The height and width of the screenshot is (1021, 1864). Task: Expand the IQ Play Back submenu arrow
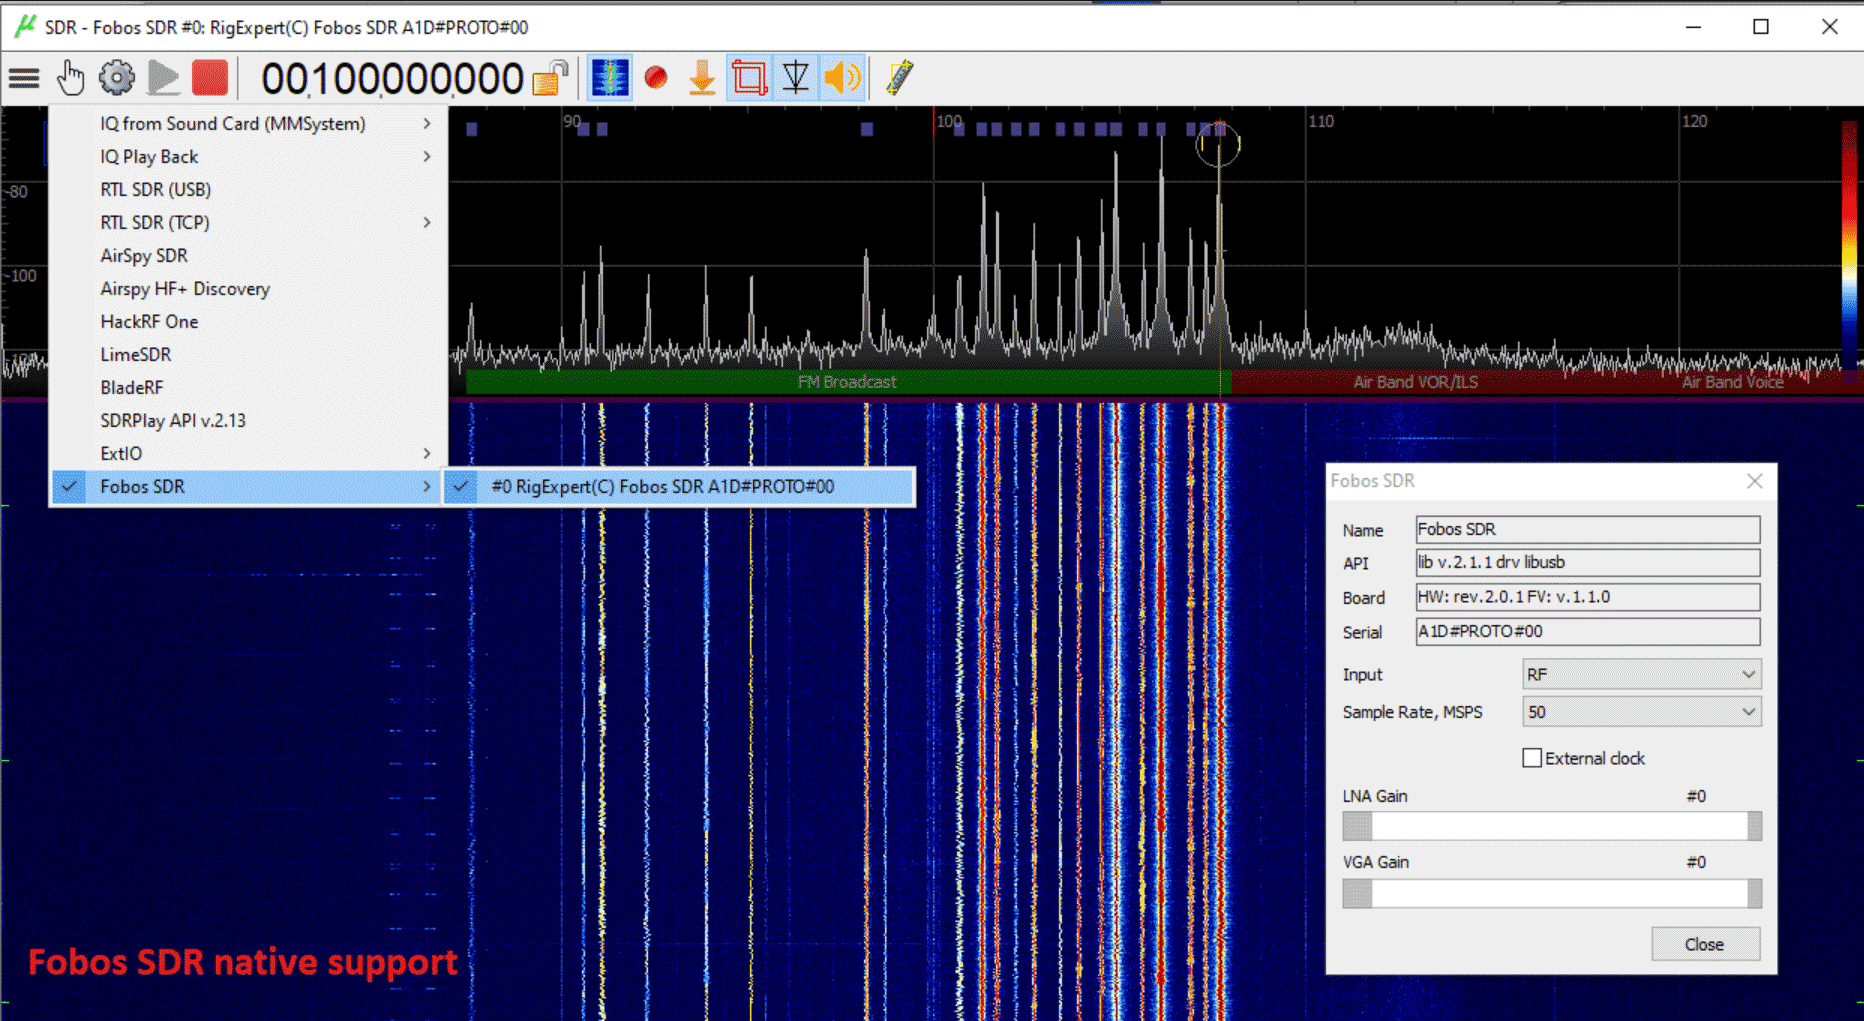pos(427,157)
